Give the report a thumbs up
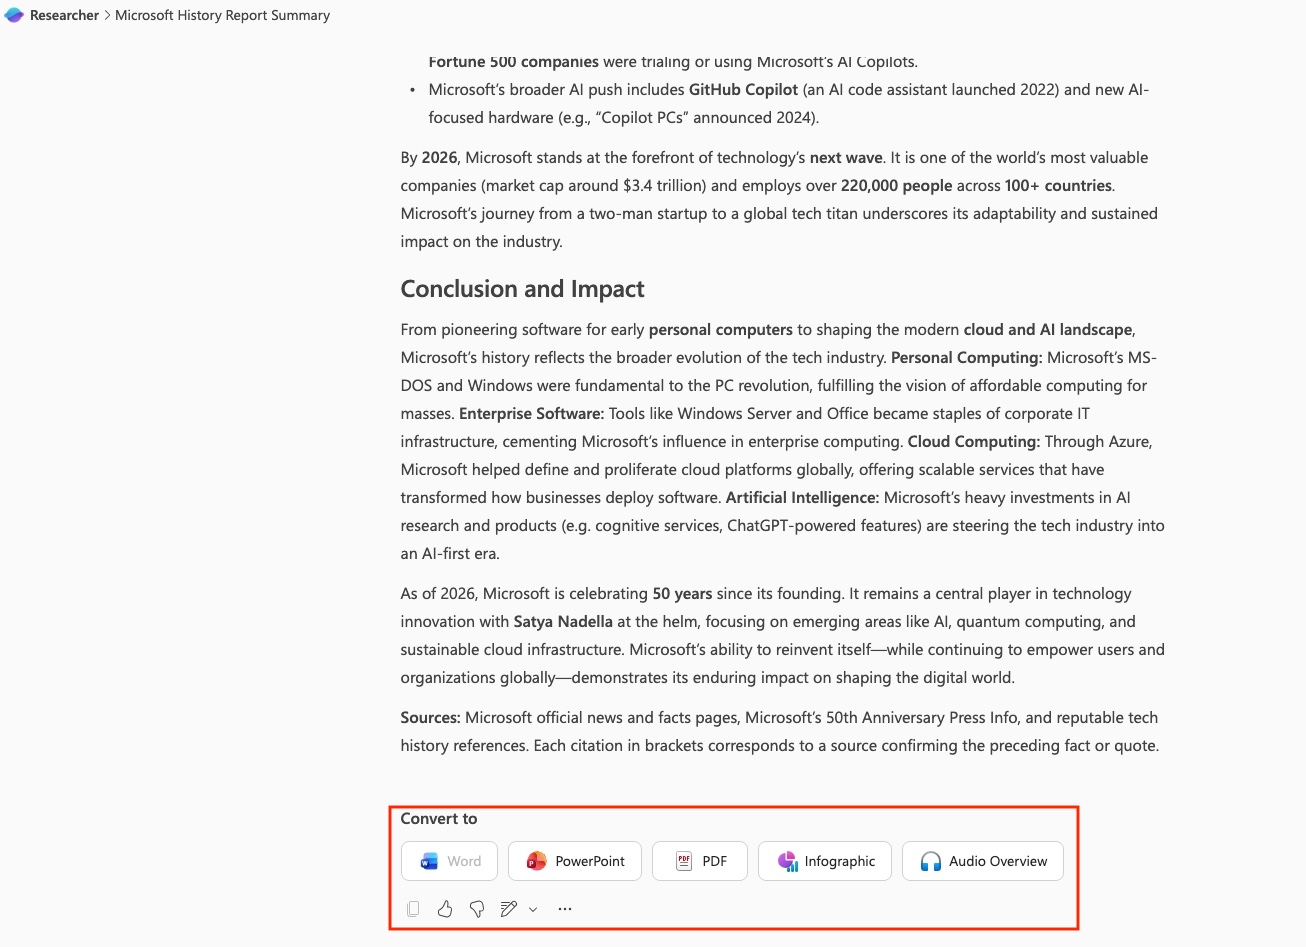This screenshot has width=1306, height=947. 445,909
